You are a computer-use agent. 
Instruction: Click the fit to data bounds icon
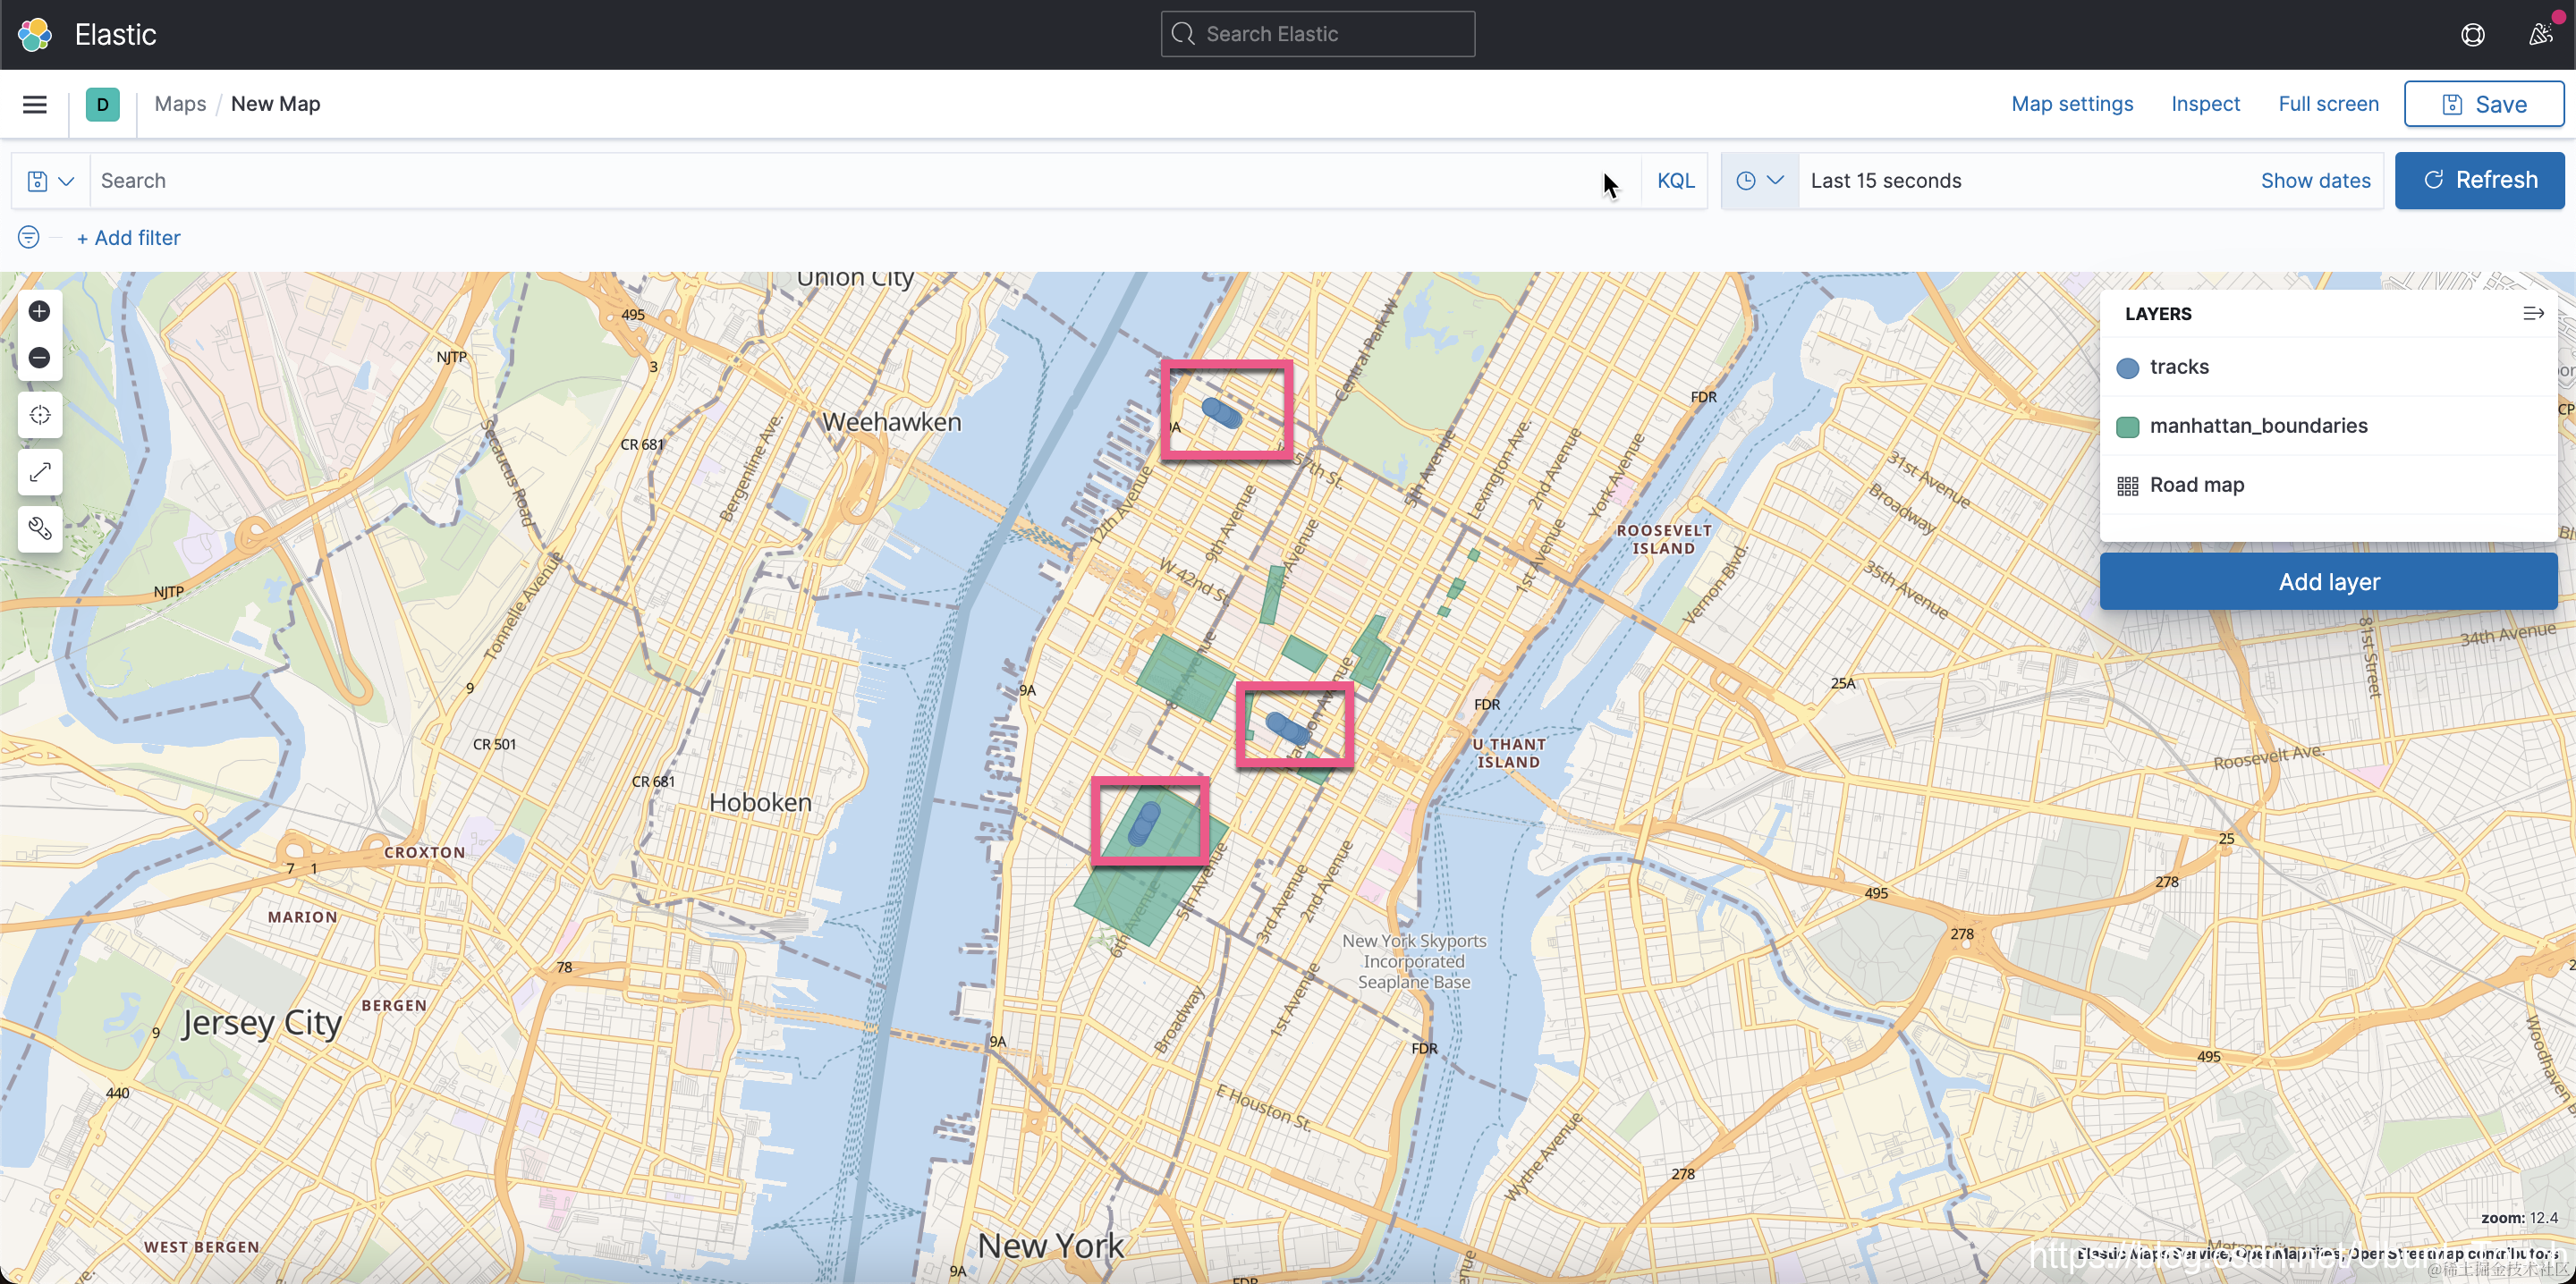pos(39,415)
